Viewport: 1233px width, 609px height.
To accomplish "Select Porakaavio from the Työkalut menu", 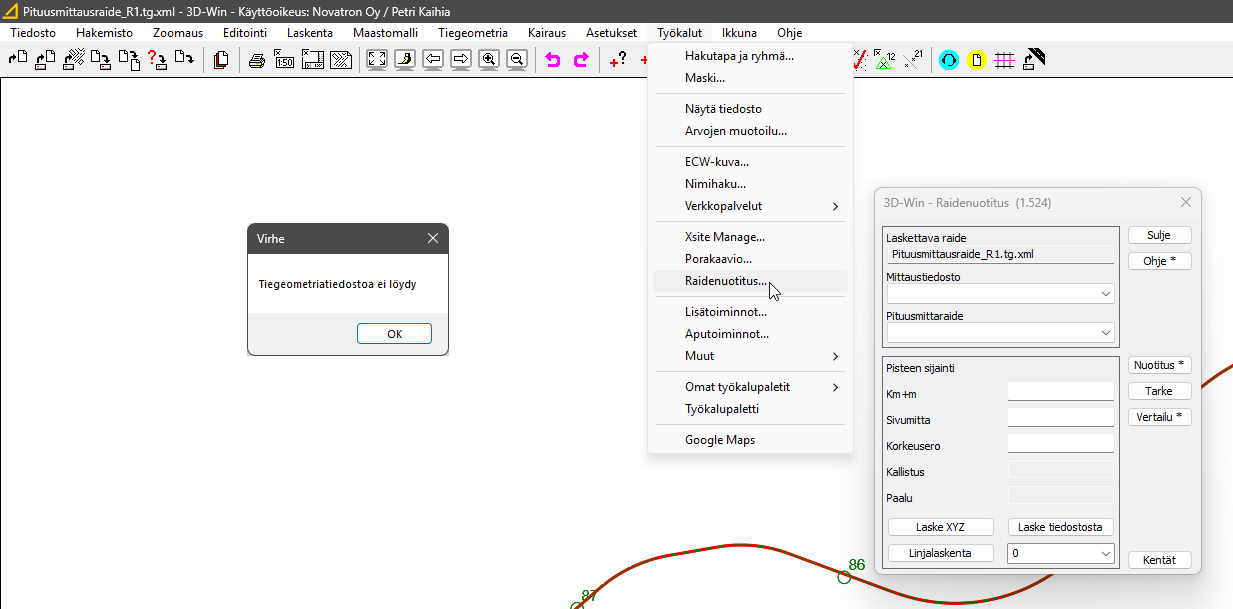I will click(x=718, y=259).
